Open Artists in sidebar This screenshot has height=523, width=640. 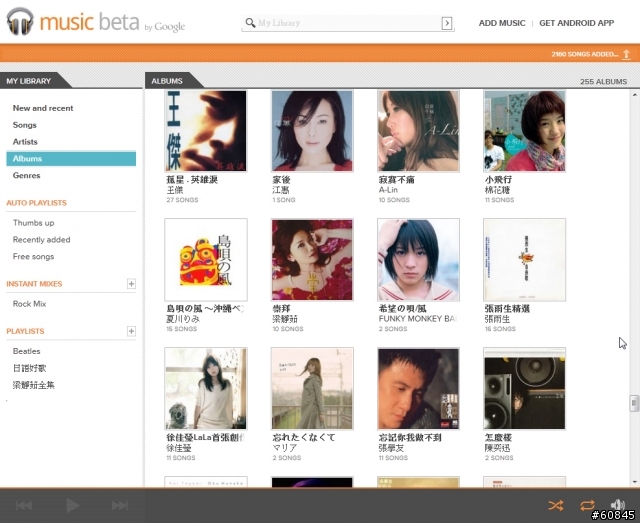coord(25,142)
